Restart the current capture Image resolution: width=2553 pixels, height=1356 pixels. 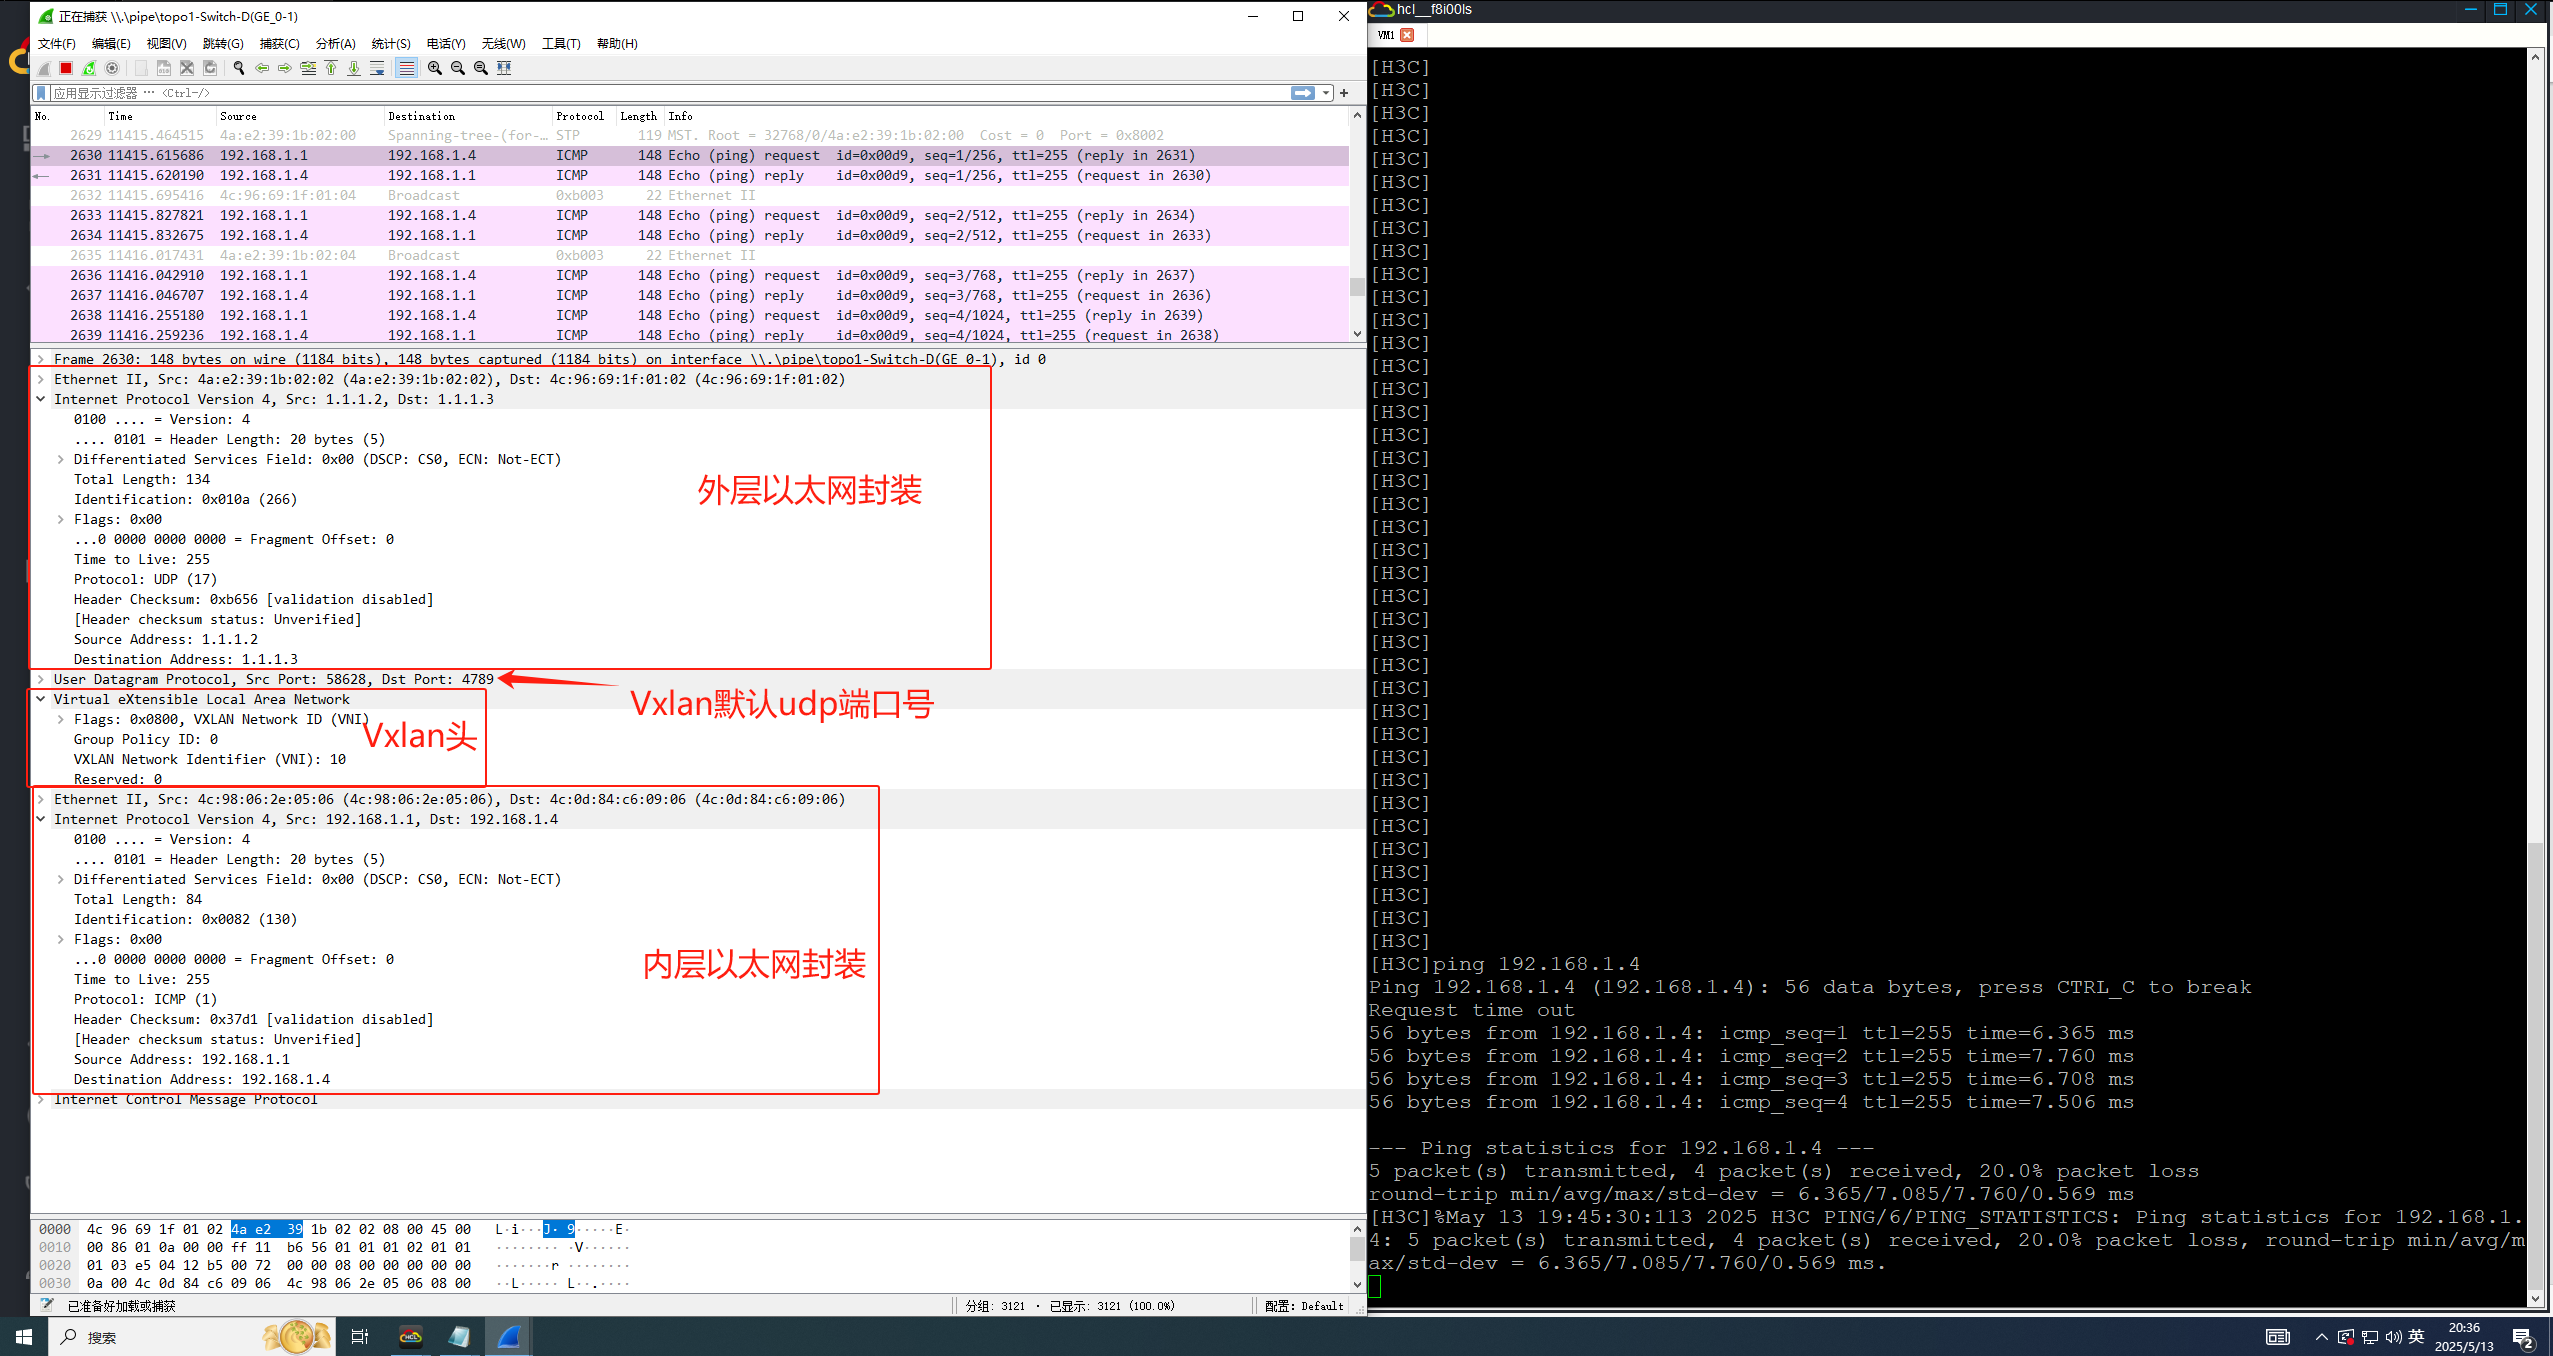[x=89, y=68]
